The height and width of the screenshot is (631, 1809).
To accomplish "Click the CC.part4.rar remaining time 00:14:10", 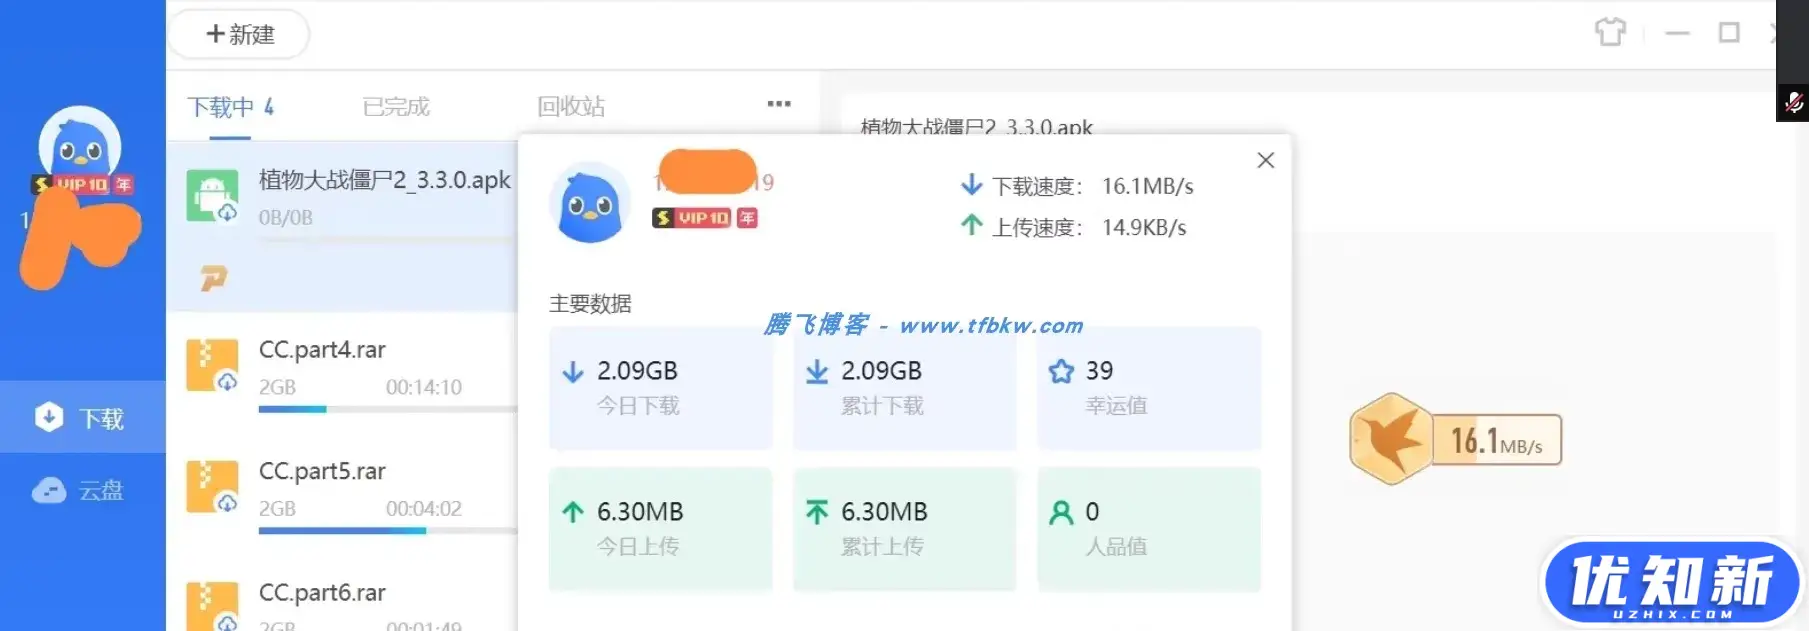I will click(x=424, y=387).
